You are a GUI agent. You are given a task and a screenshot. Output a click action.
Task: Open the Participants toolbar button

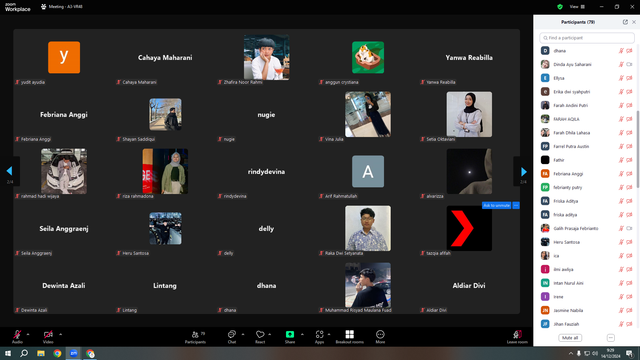(196, 337)
